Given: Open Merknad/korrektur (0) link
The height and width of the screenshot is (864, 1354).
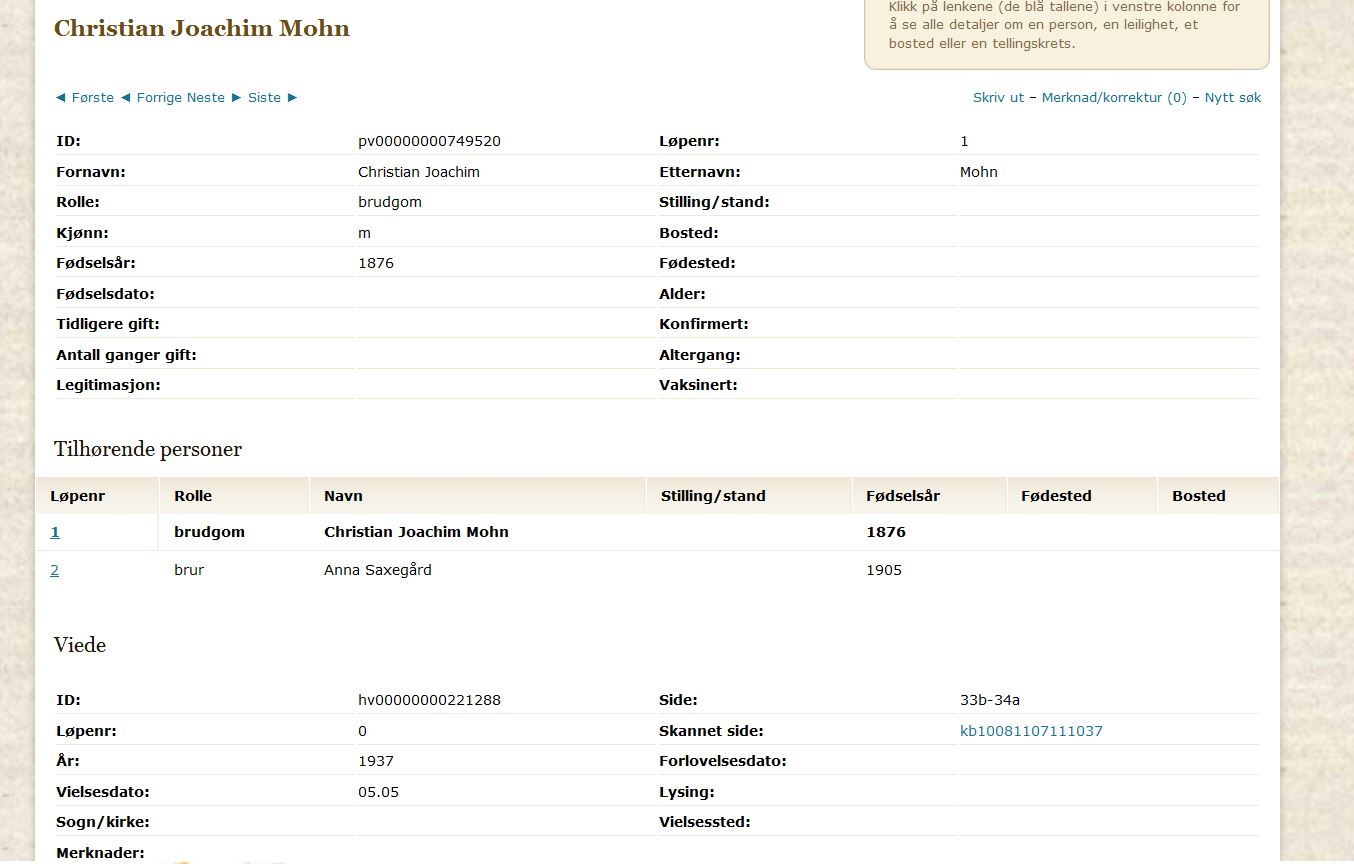Looking at the screenshot, I should click(x=1114, y=98).
